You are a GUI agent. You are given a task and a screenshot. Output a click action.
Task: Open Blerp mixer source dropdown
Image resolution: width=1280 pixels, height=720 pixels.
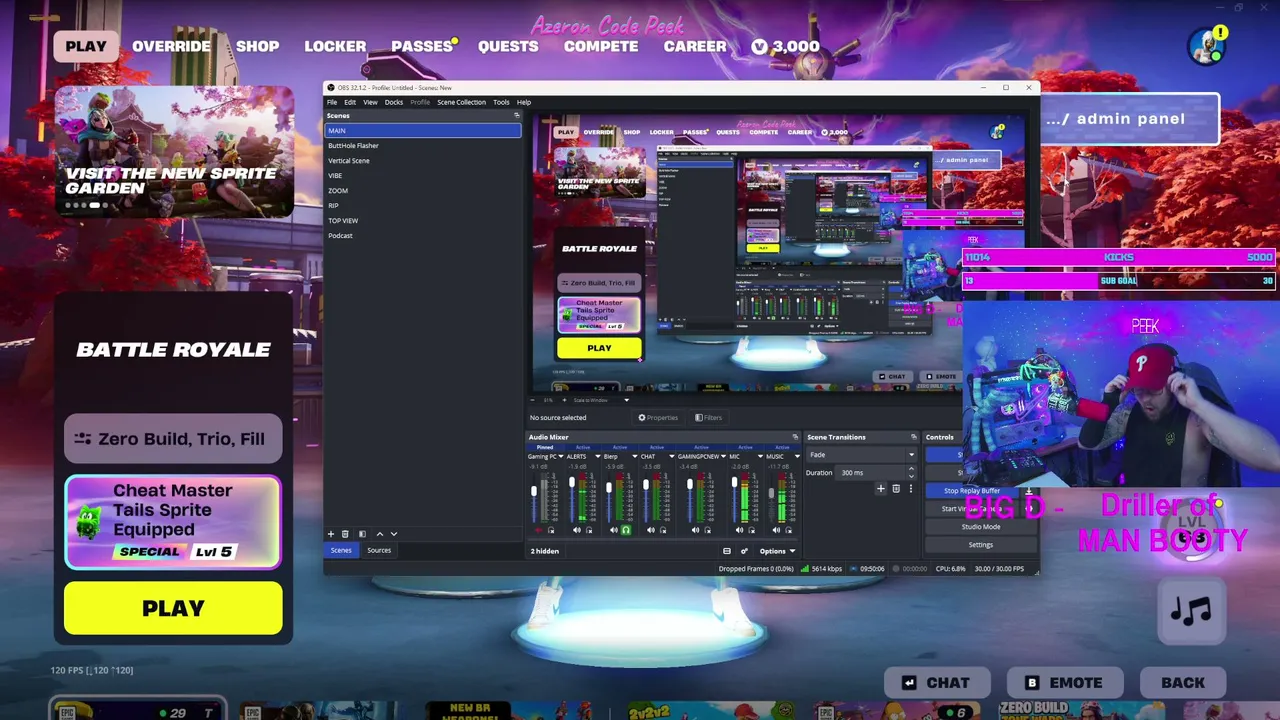tap(634, 457)
